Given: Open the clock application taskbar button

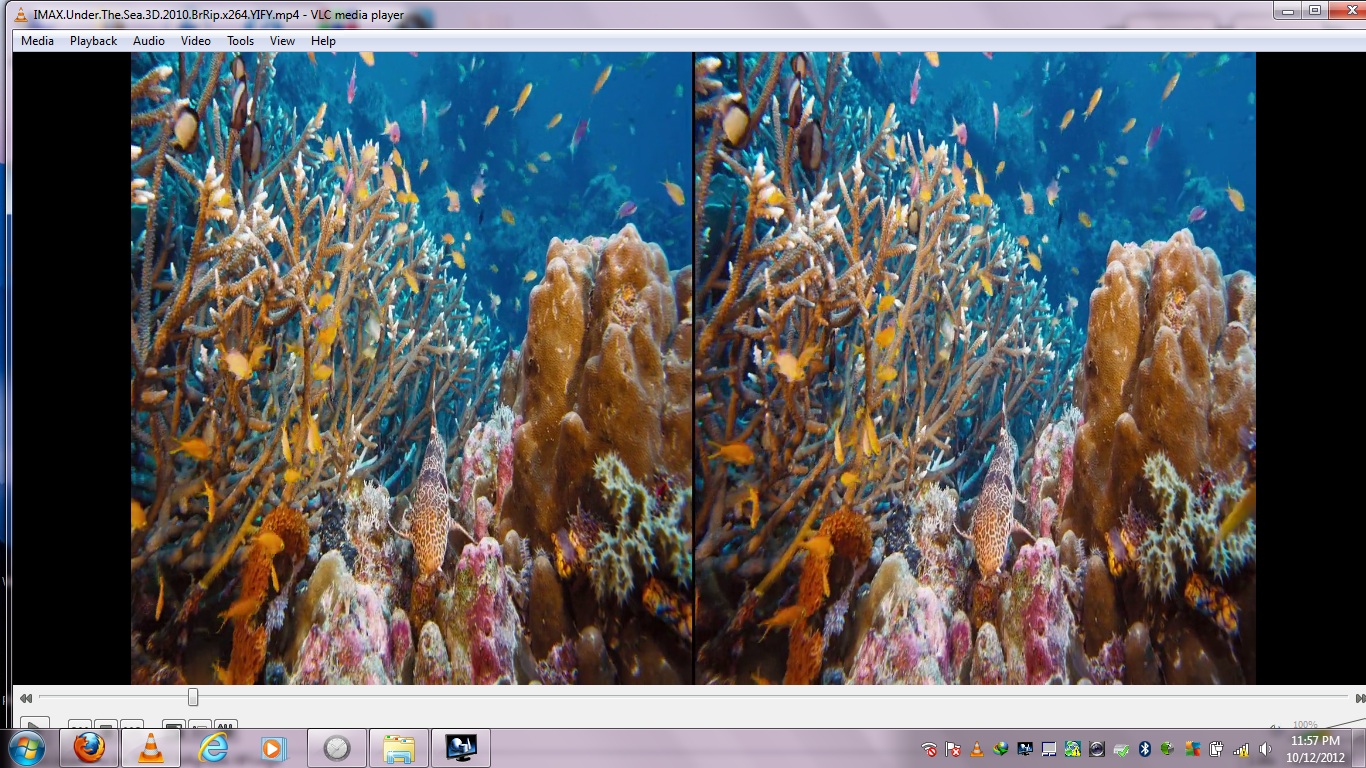Looking at the screenshot, I should tap(337, 748).
